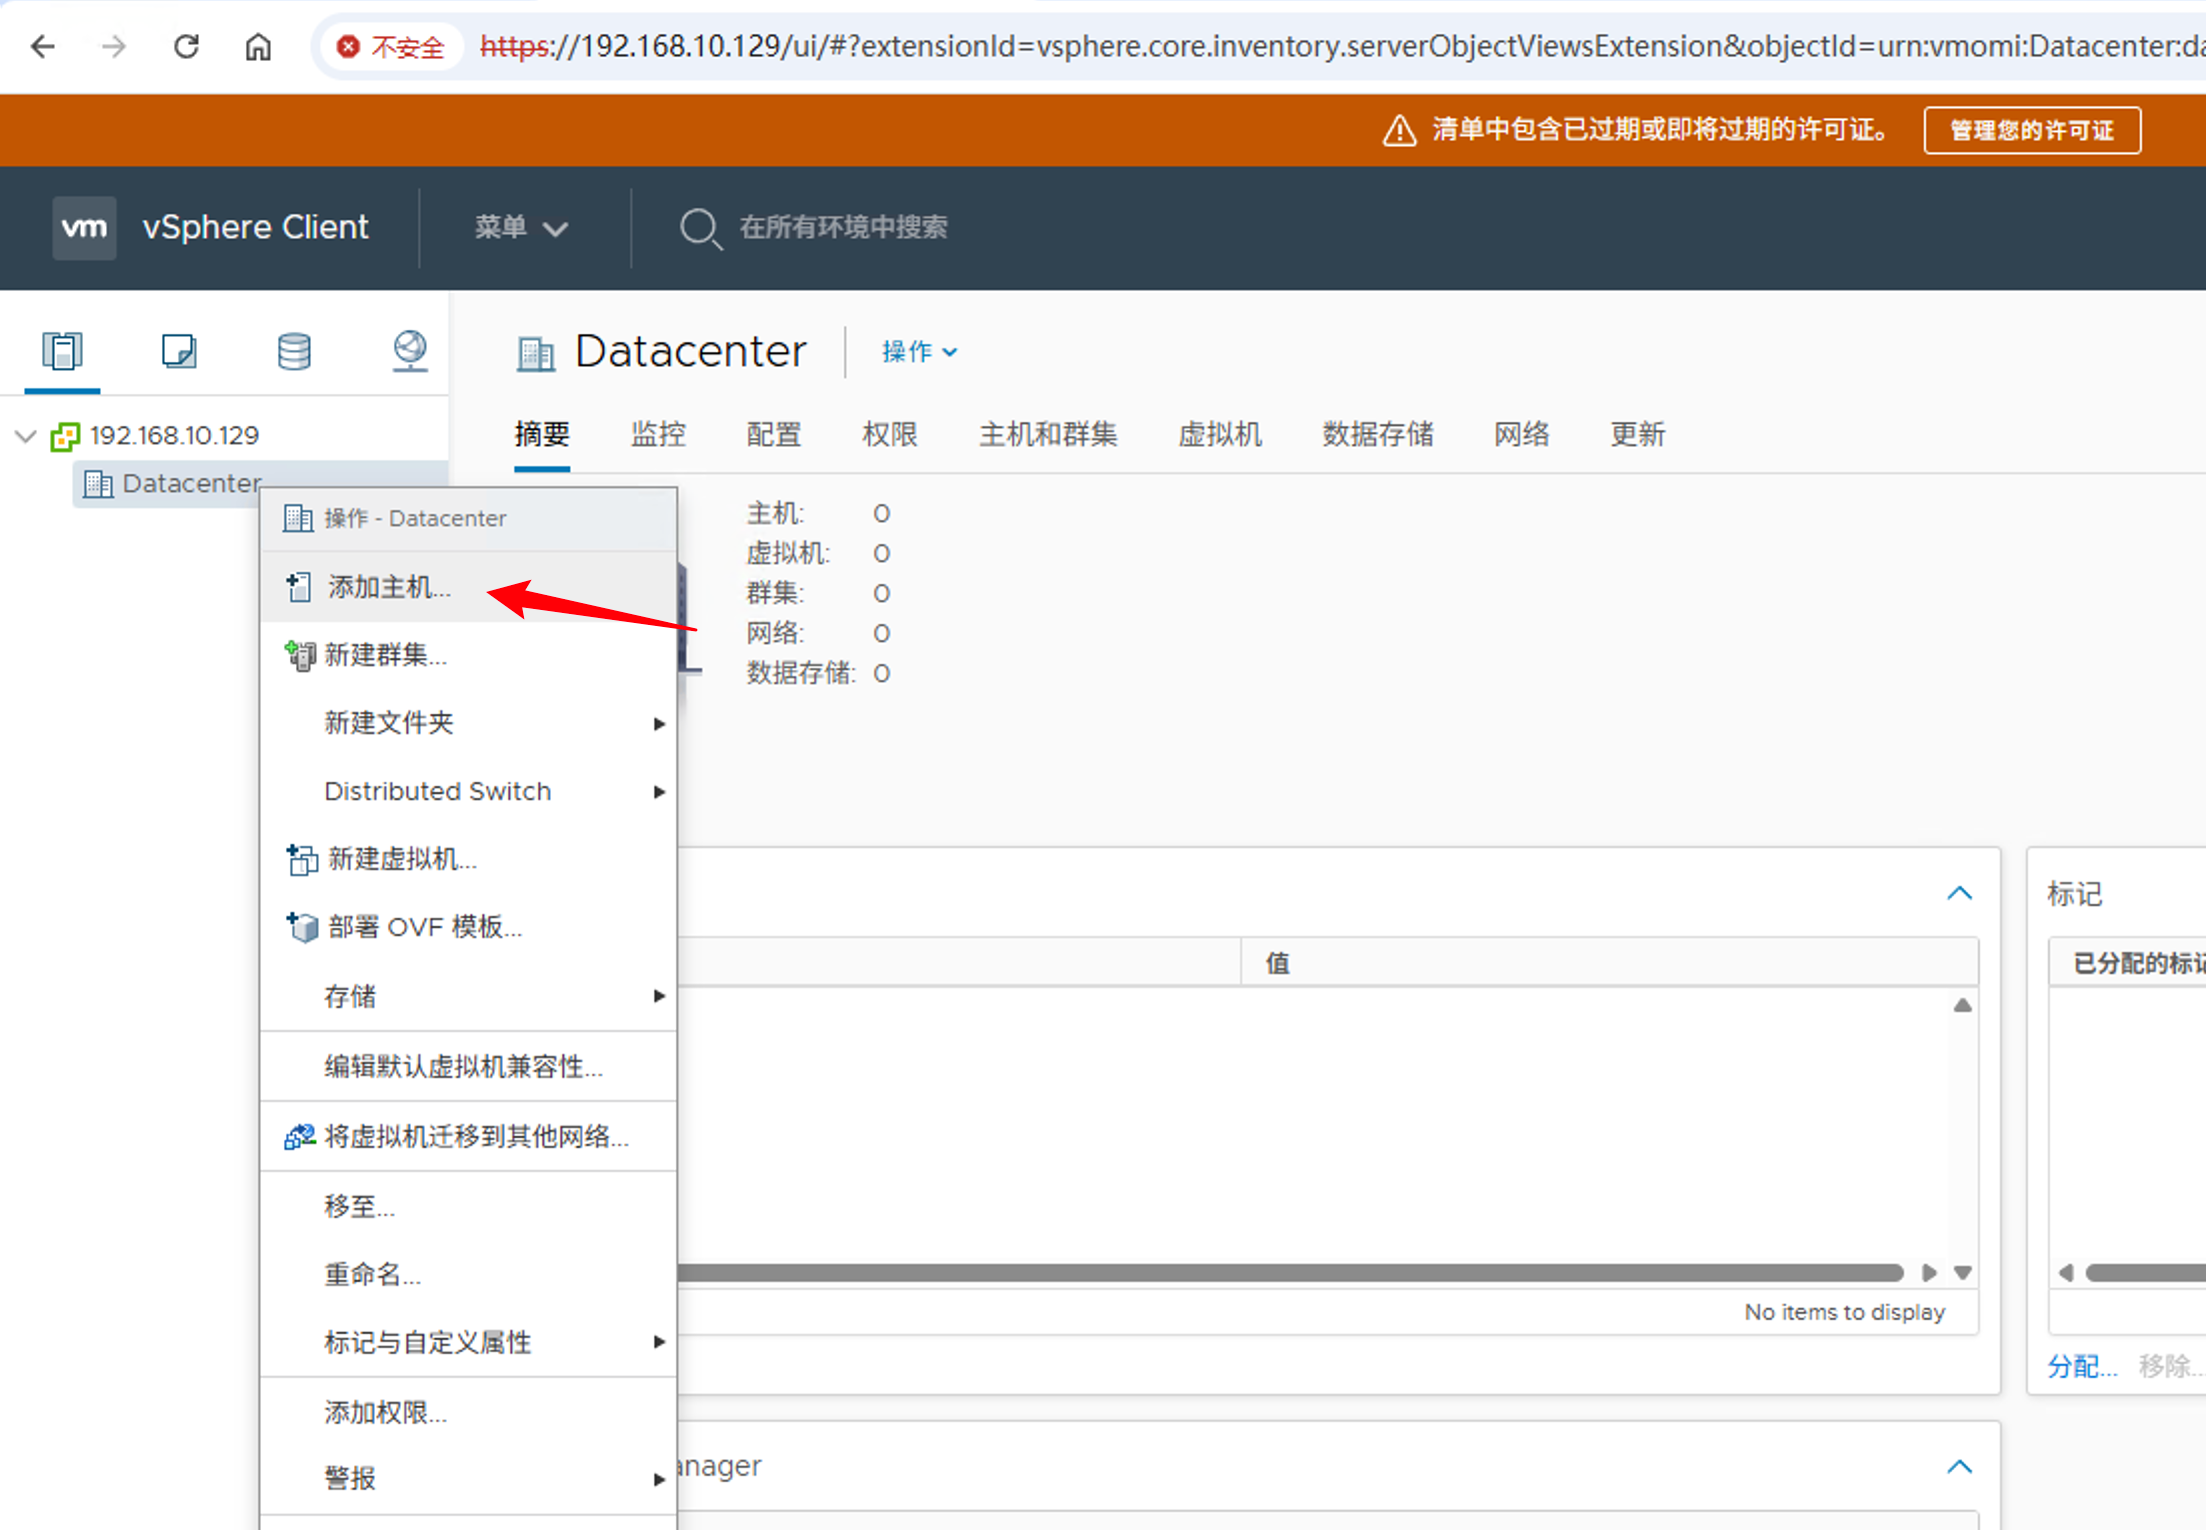
Task: Click the not-secure warning badge
Action: click(390, 47)
